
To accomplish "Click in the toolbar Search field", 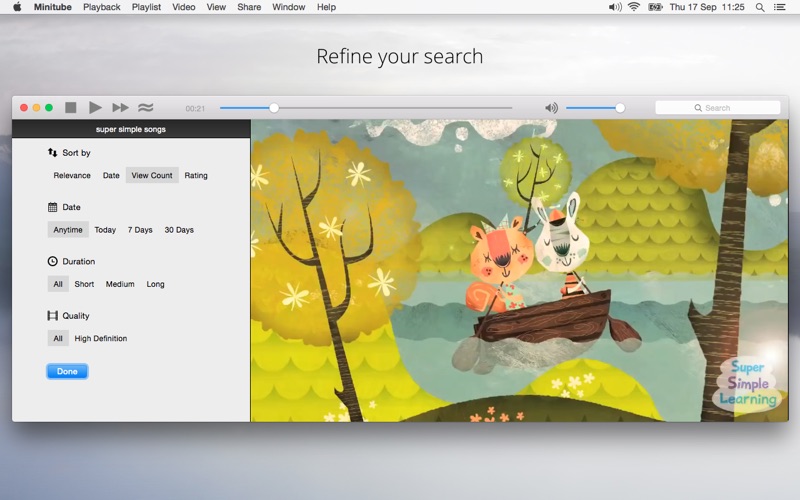I will coord(717,108).
